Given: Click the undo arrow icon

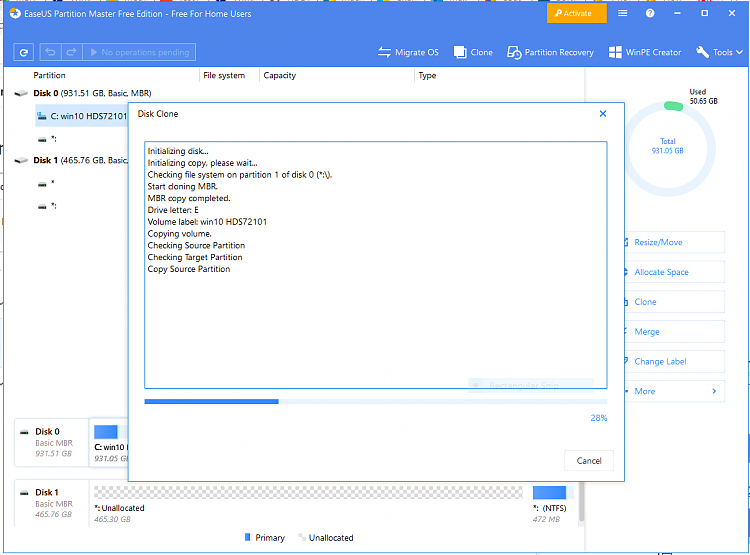Looking at the screenshot, I should (x=50, y=52).
